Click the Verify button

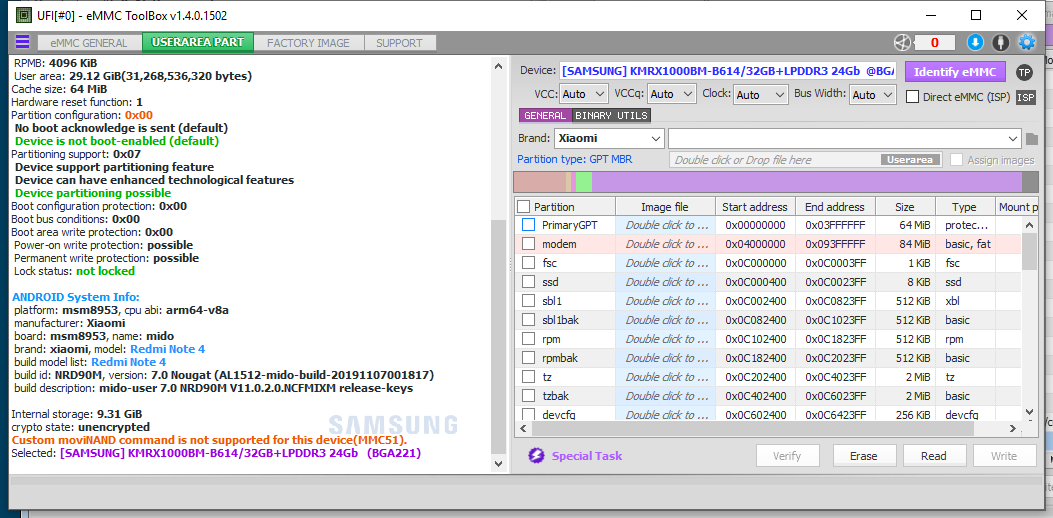[x=787, y=456]
